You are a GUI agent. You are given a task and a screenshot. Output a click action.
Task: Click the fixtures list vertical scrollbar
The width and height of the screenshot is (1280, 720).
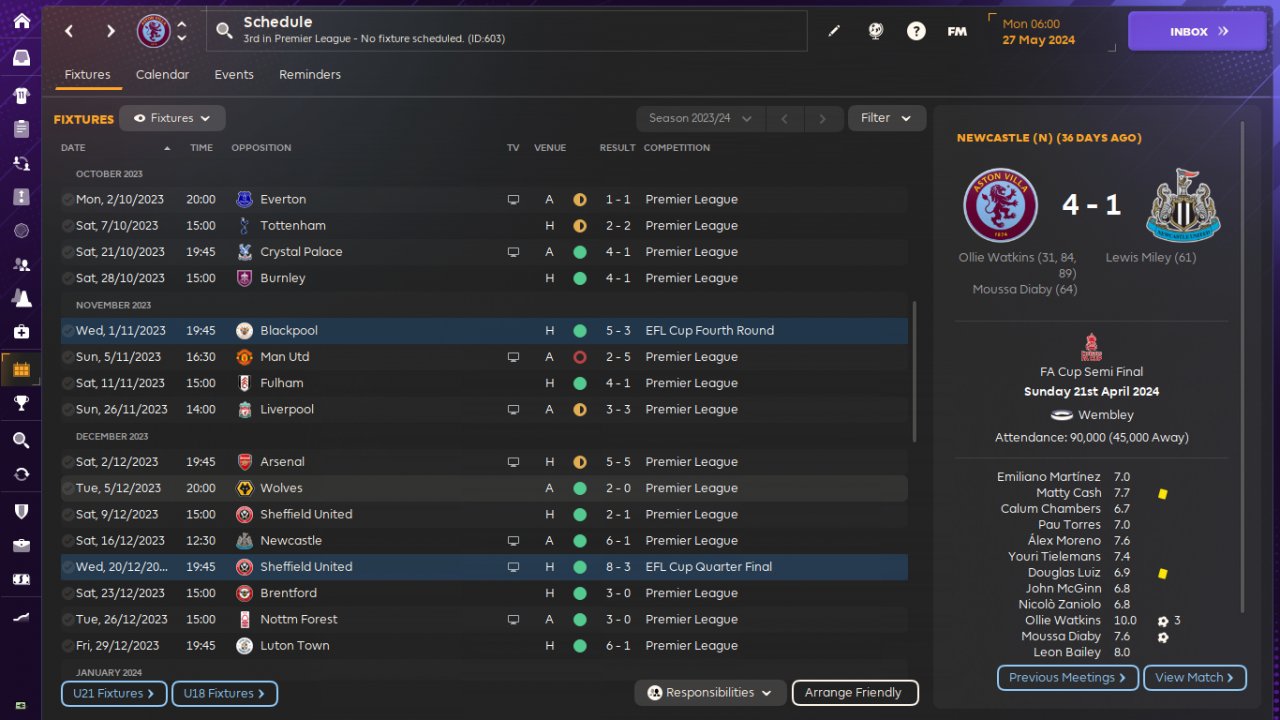click(914, 370)
